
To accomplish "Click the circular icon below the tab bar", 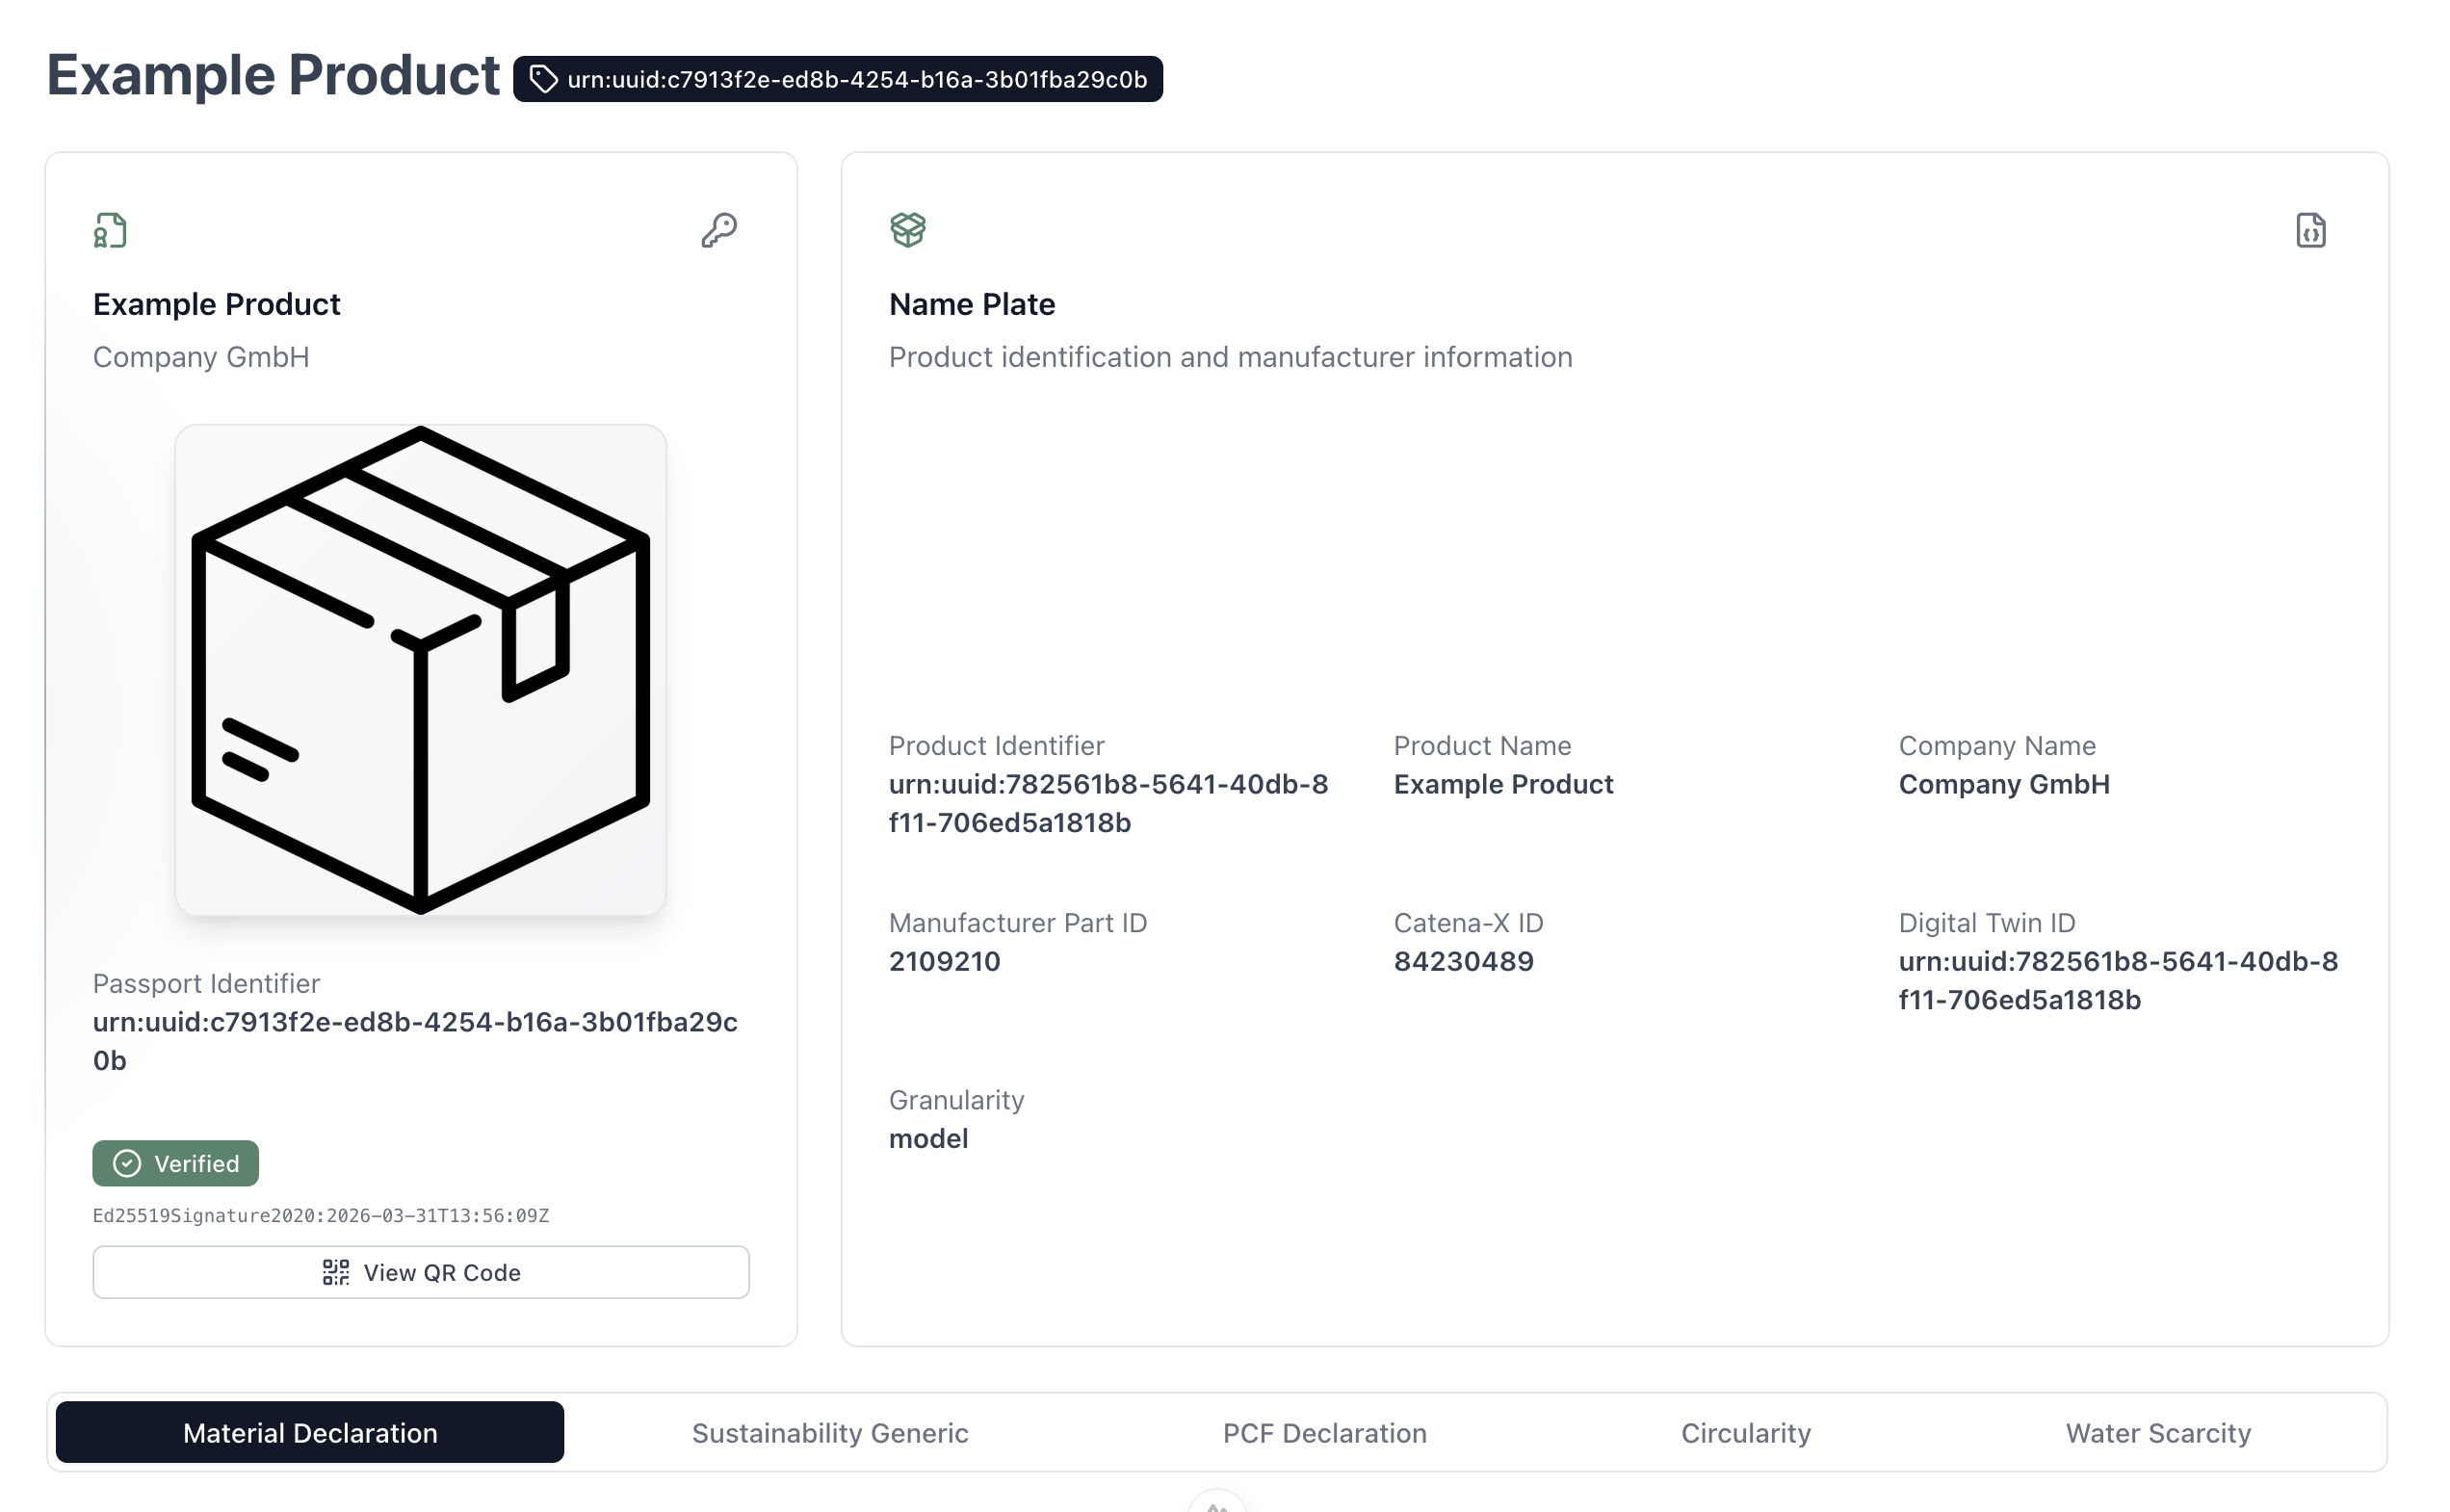I will 1216,1505.
